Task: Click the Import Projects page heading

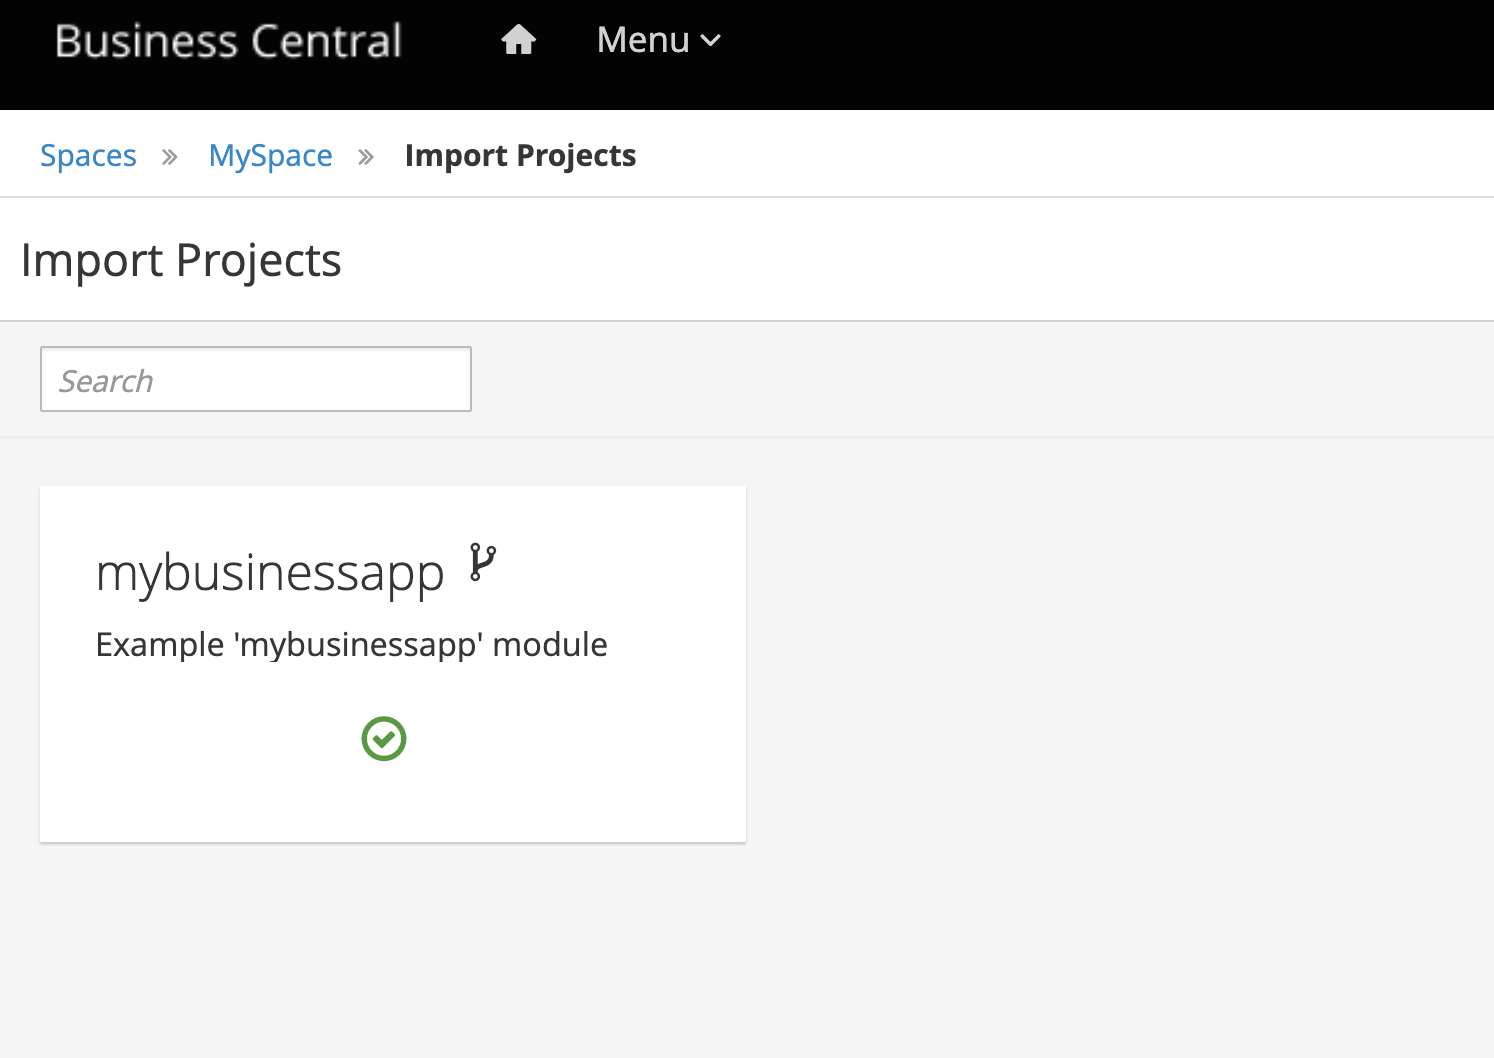Action: point(181,261)
